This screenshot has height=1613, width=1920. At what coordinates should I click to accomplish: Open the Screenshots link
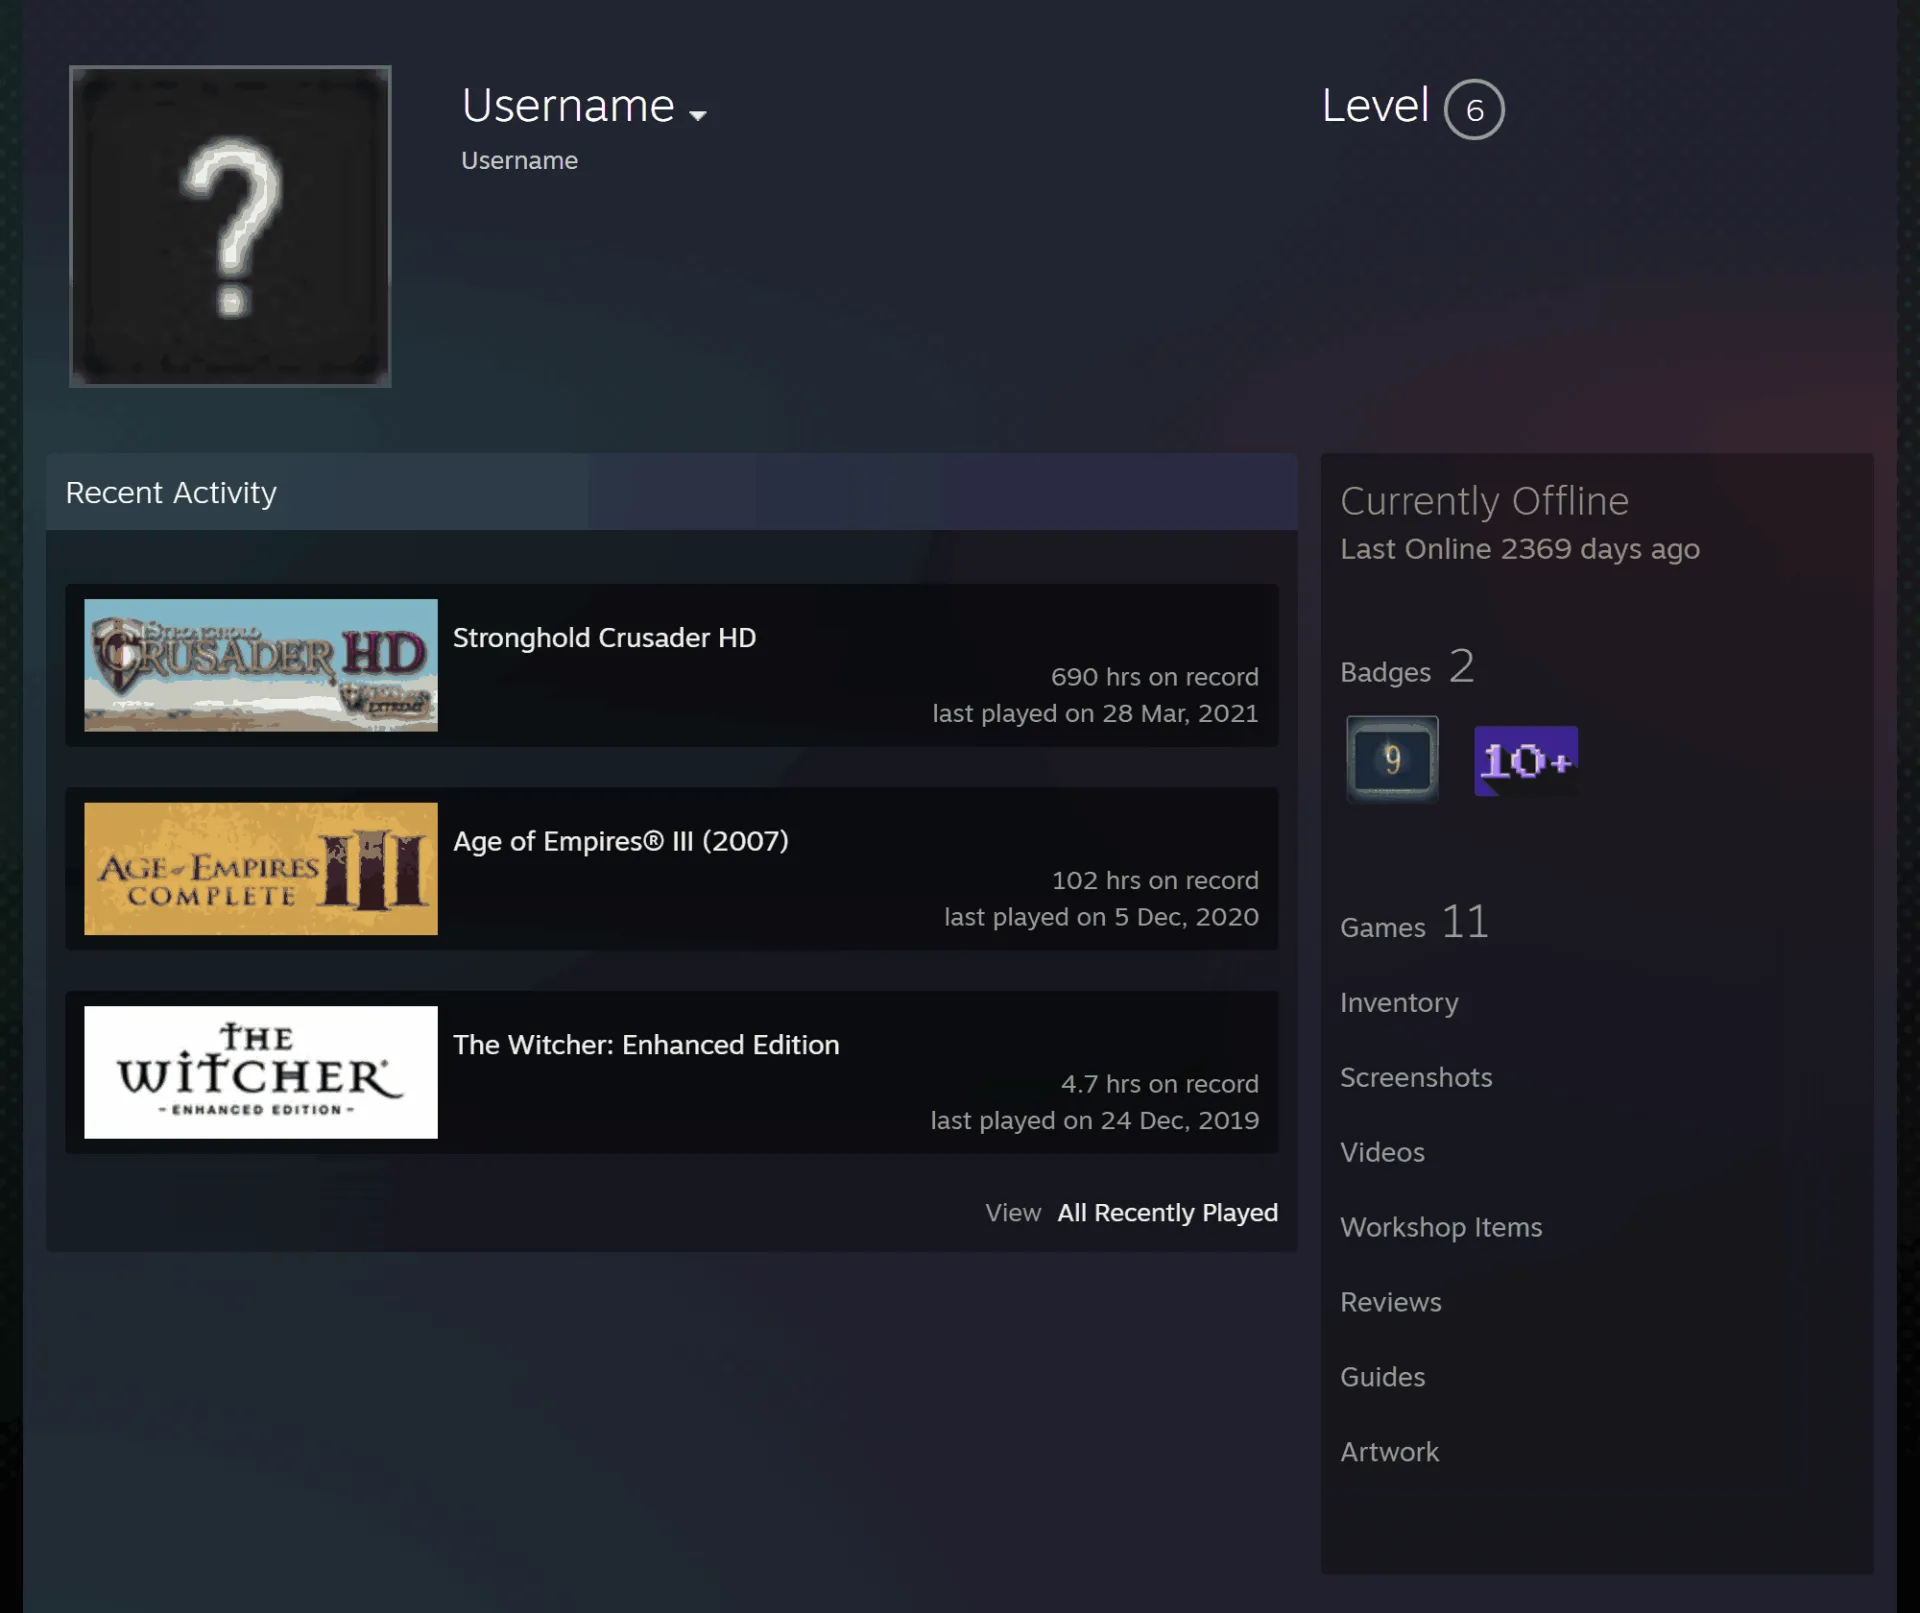(1416, 1078)
